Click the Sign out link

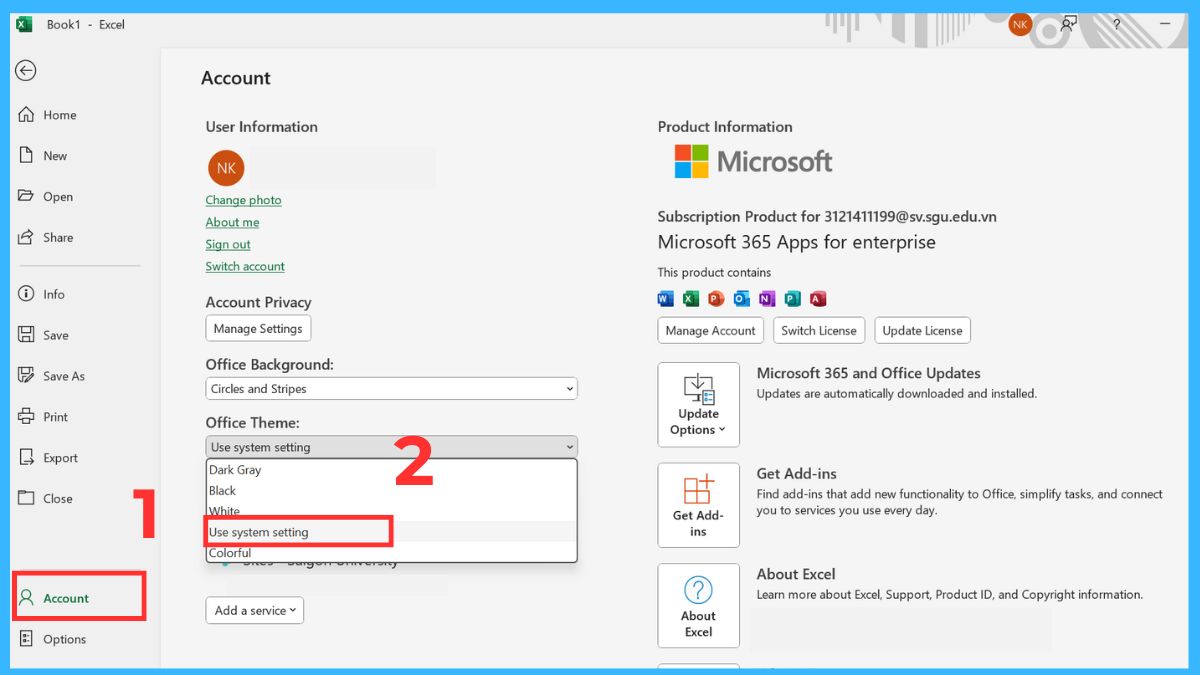point(228,244)
